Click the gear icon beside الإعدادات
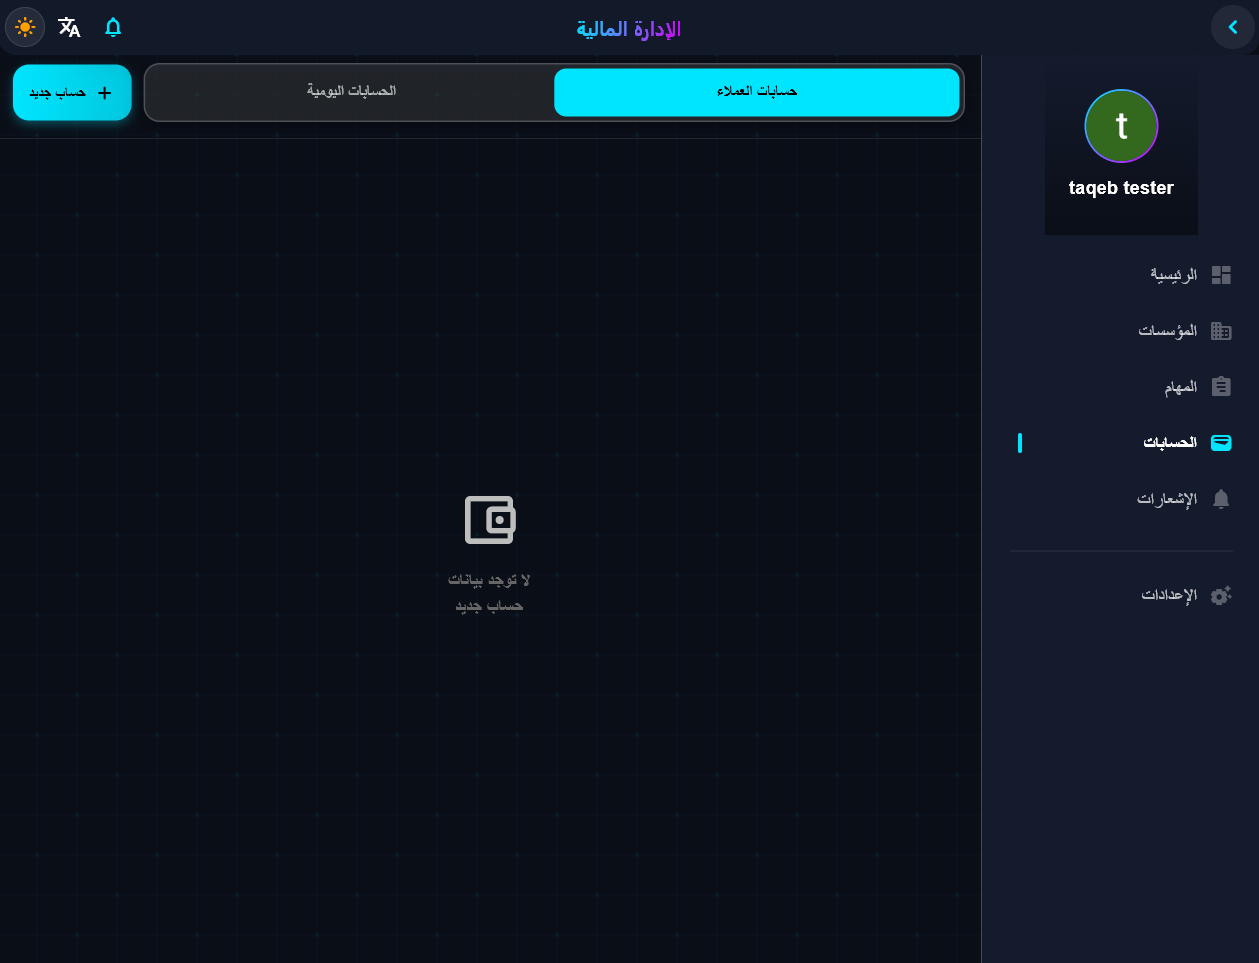Image resolution: width=1259 pixels, height=963 pixels. [1221, 596]
